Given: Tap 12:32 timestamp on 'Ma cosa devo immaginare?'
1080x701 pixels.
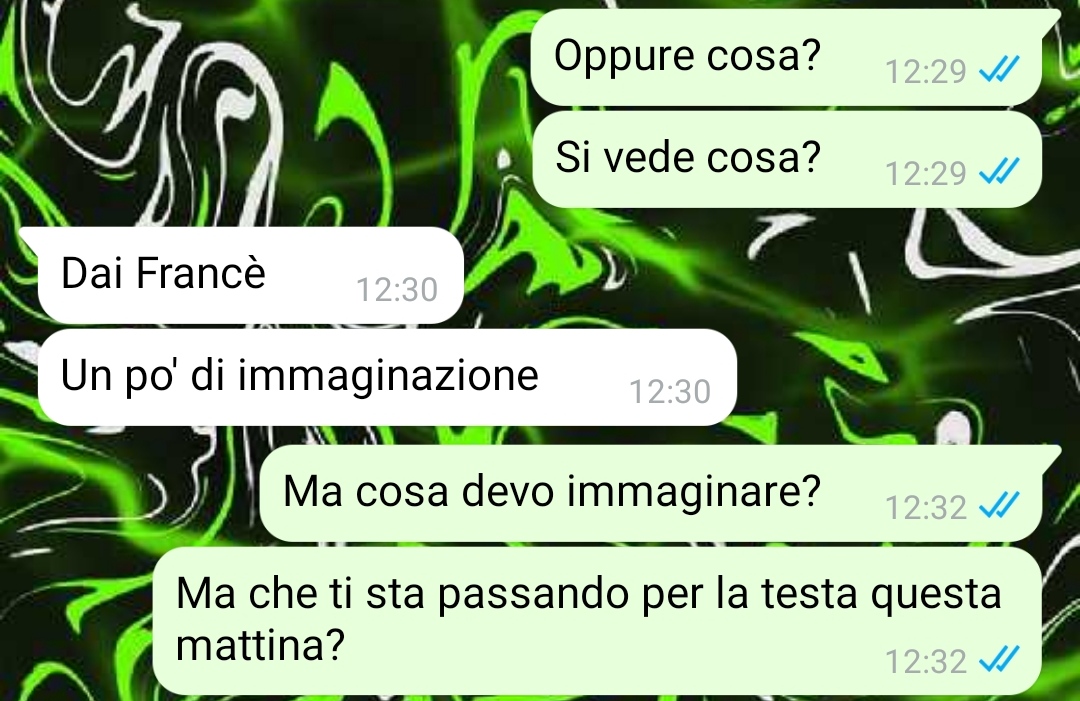Looking at the screenshot, I should click(926, 508).
